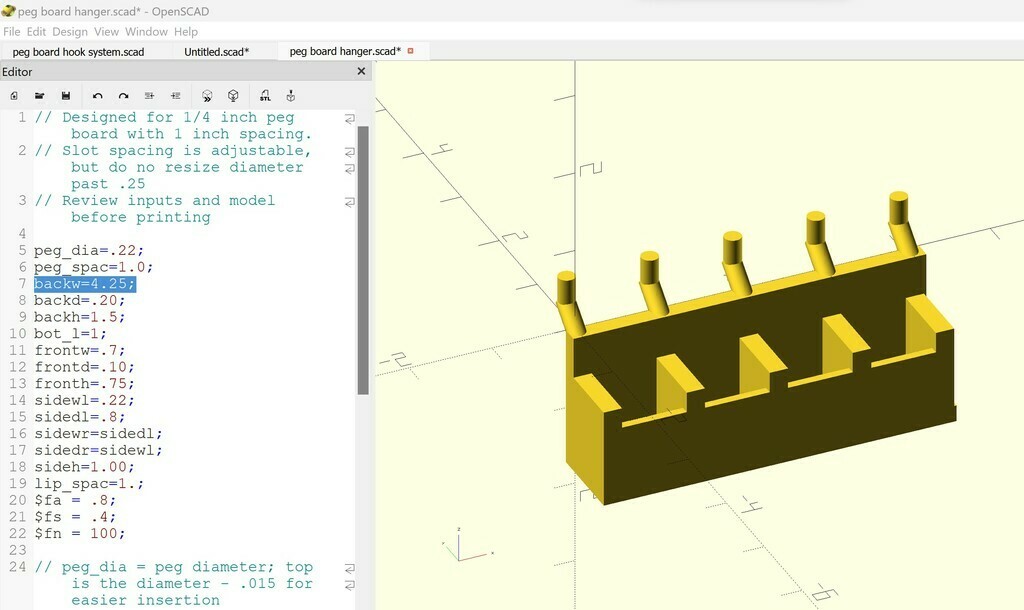Redo the last undone edit
Screen dimensions: 1024x610
[x=123, y=96]
